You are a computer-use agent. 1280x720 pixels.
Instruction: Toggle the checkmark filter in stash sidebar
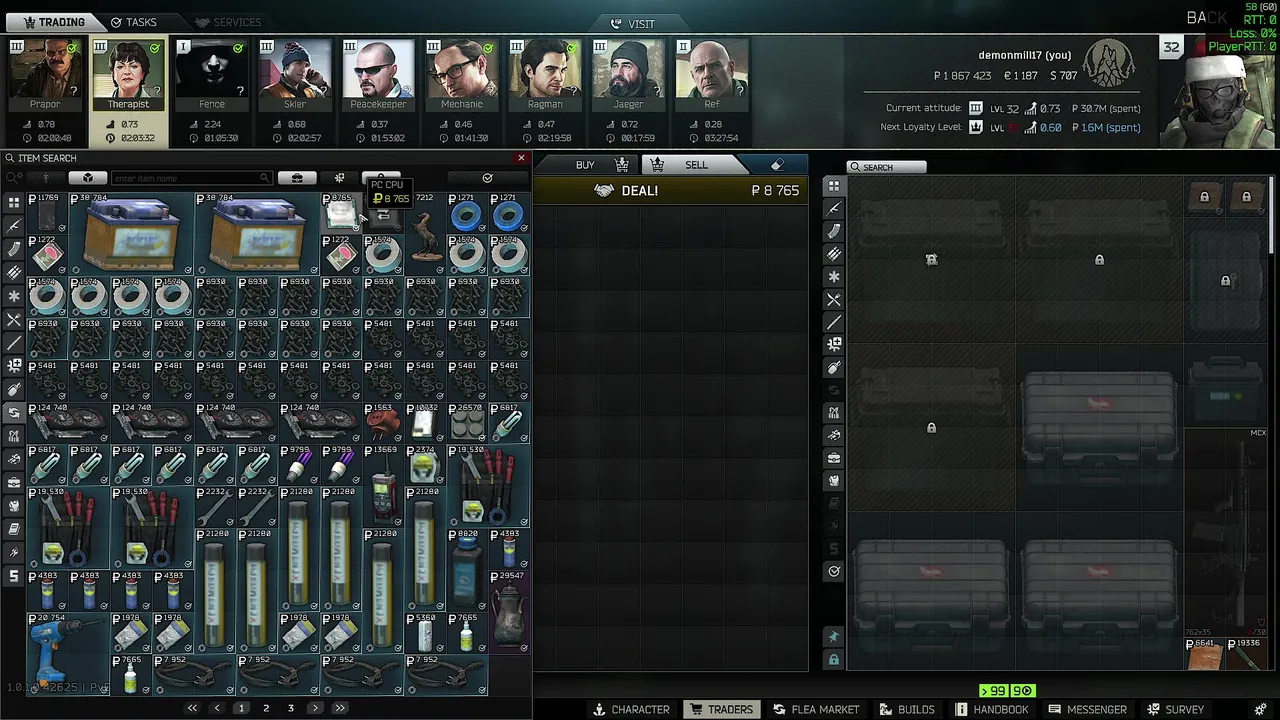(x=834, y=571)
